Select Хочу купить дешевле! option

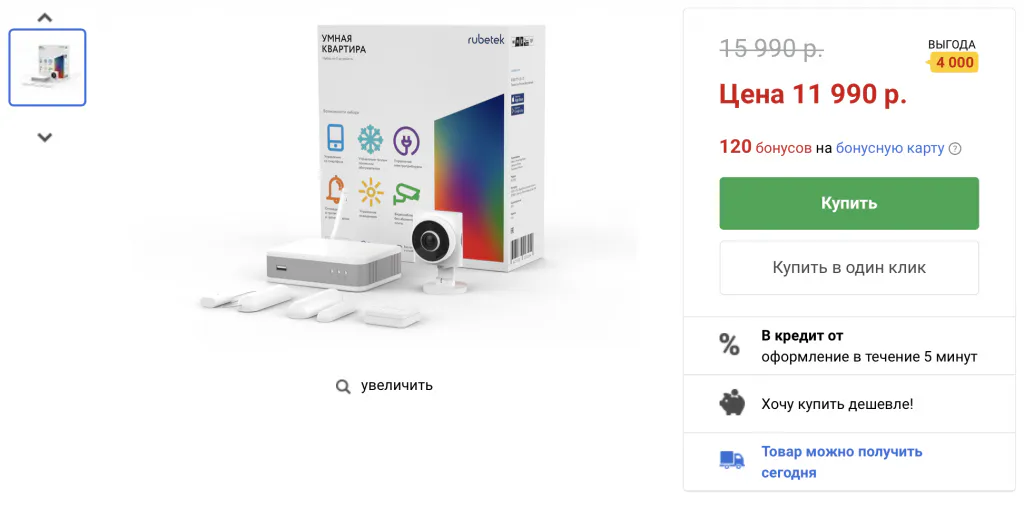point(837,404)
